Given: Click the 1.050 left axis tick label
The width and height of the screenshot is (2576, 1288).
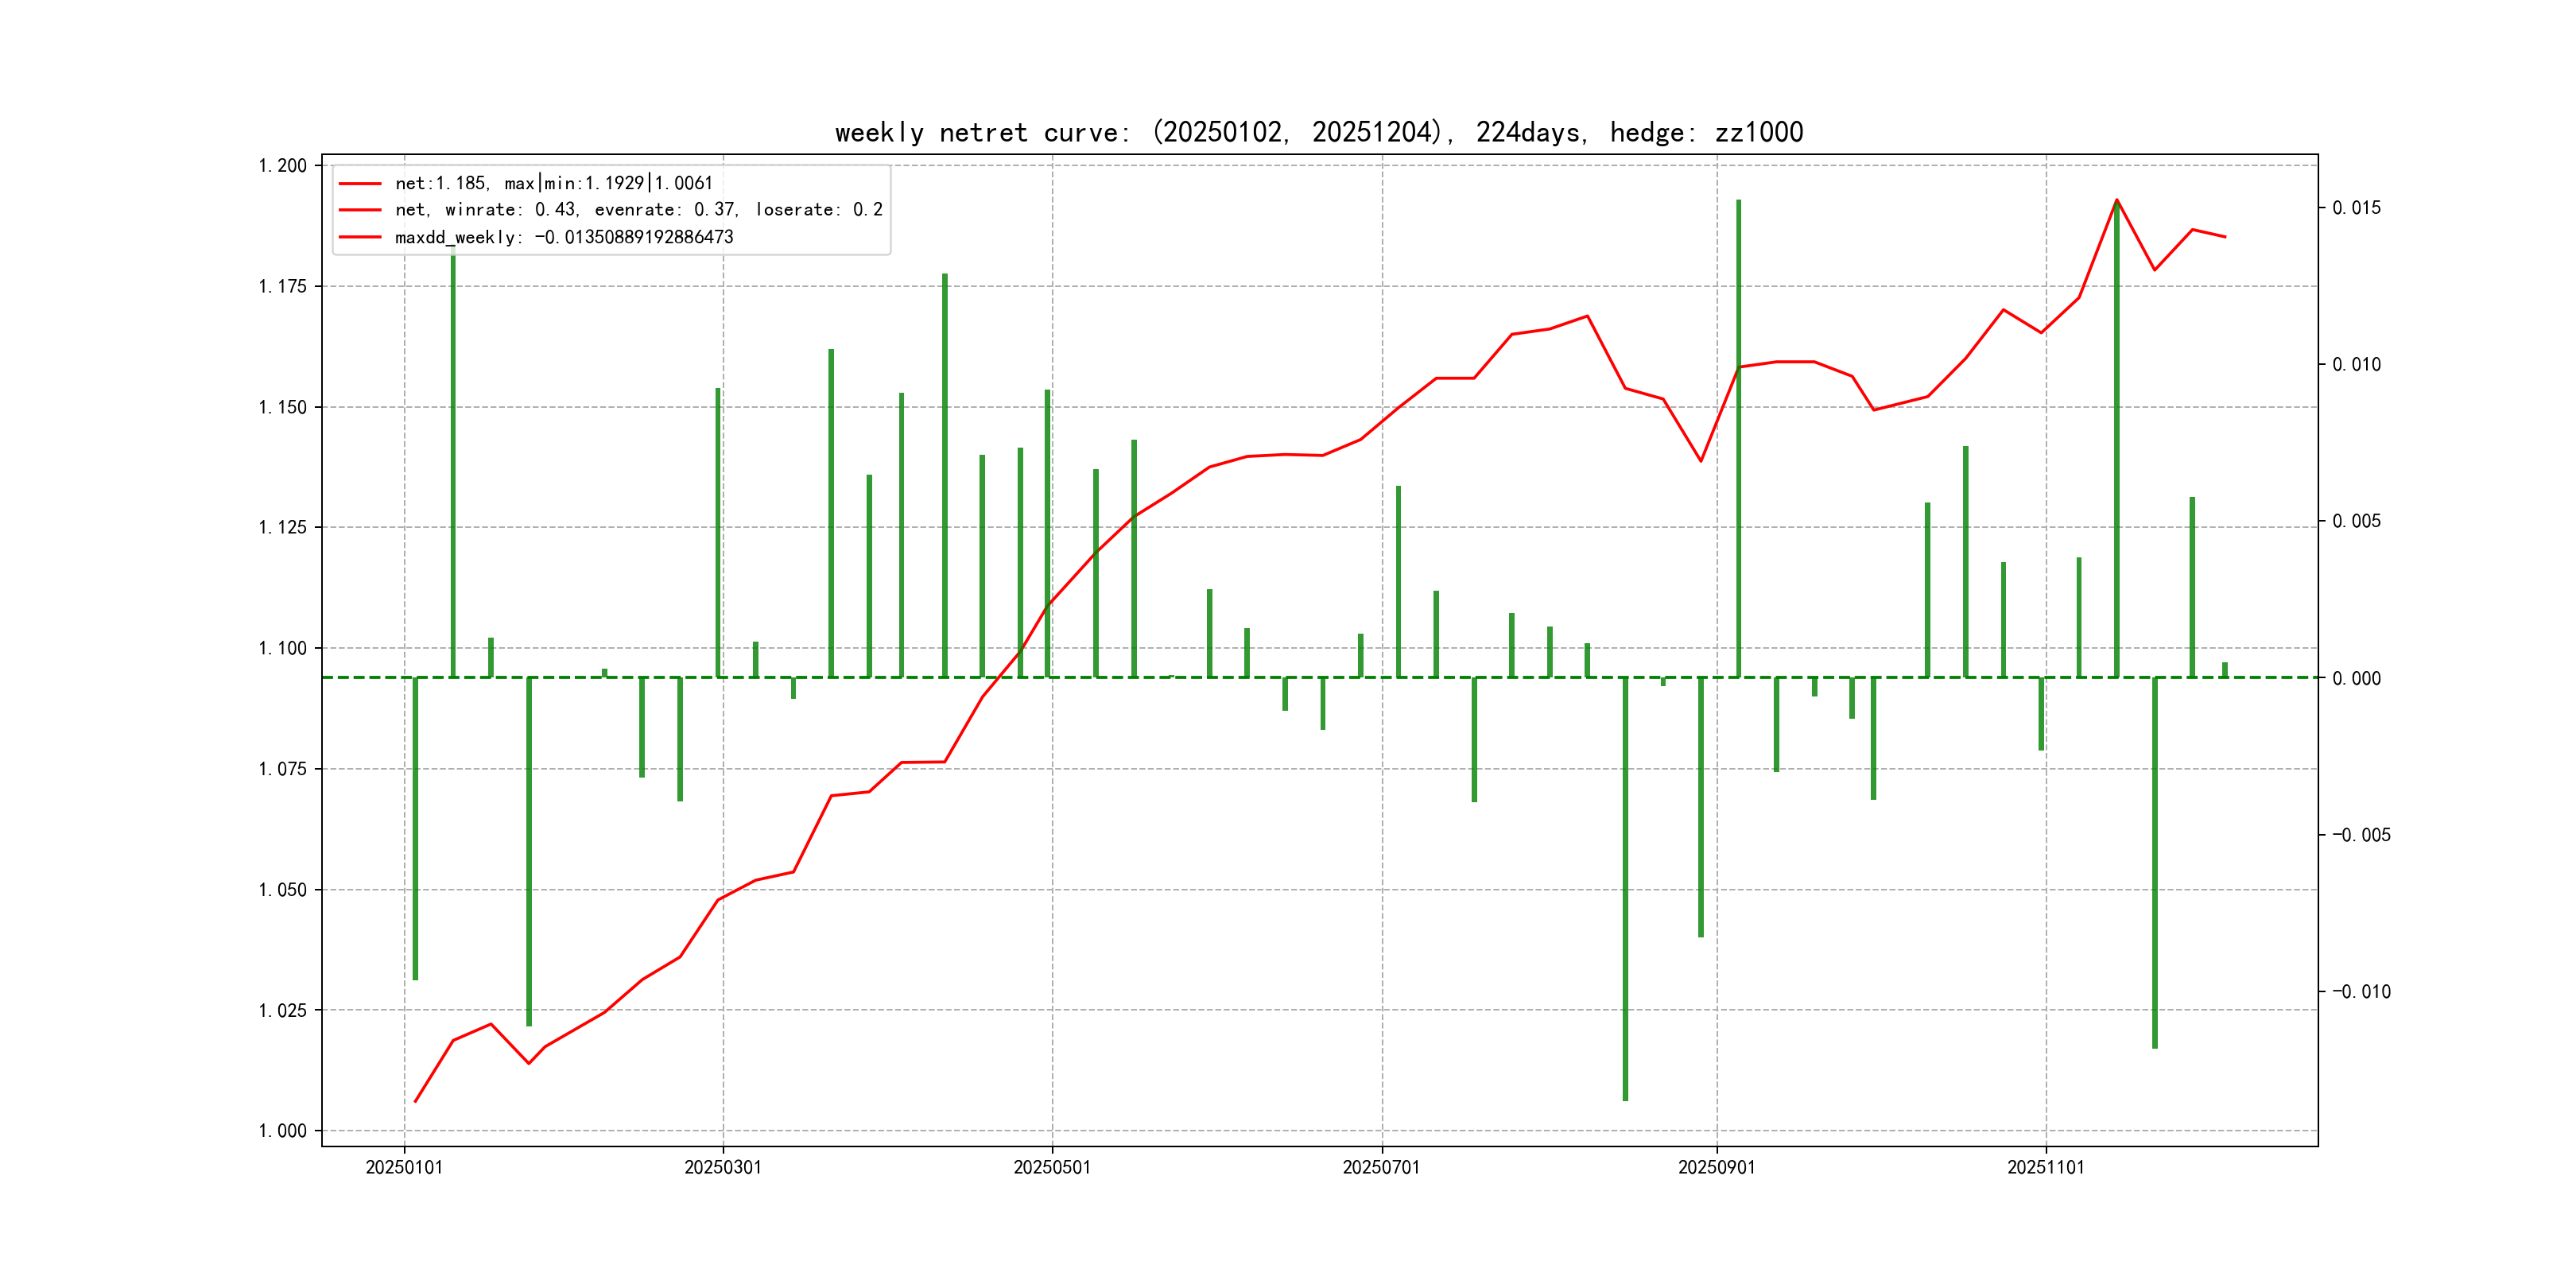Looking at the screenshot, I should coord(283,890).
